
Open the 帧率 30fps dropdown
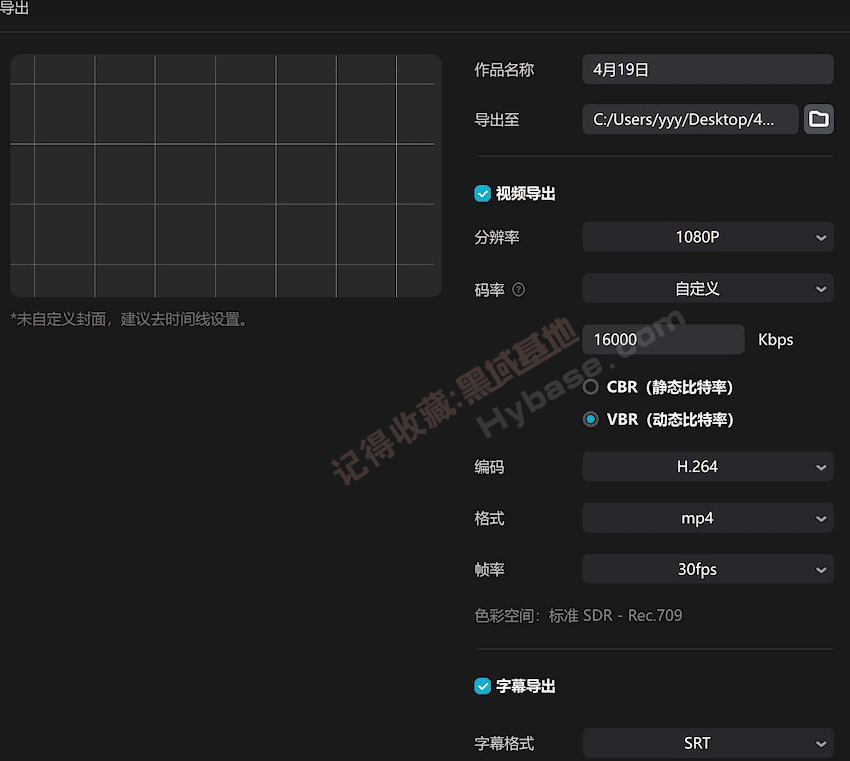click(708, 569)
